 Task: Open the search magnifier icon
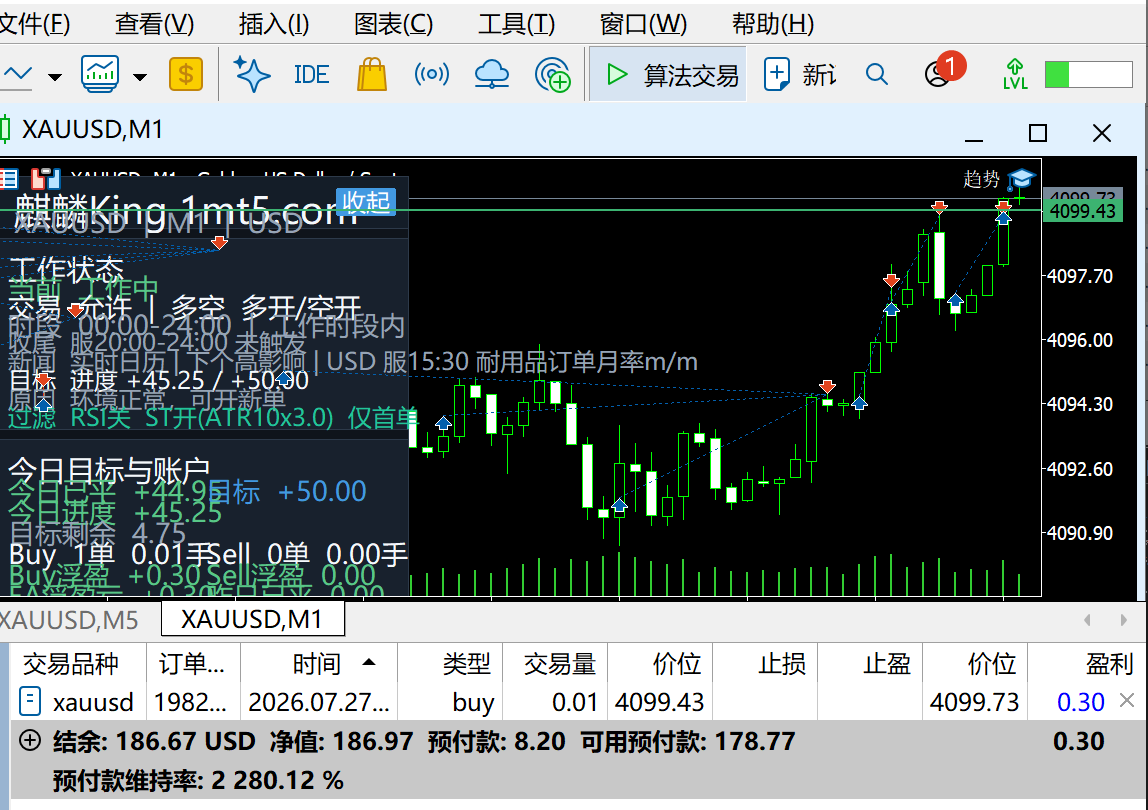click(x=876, y=74)
